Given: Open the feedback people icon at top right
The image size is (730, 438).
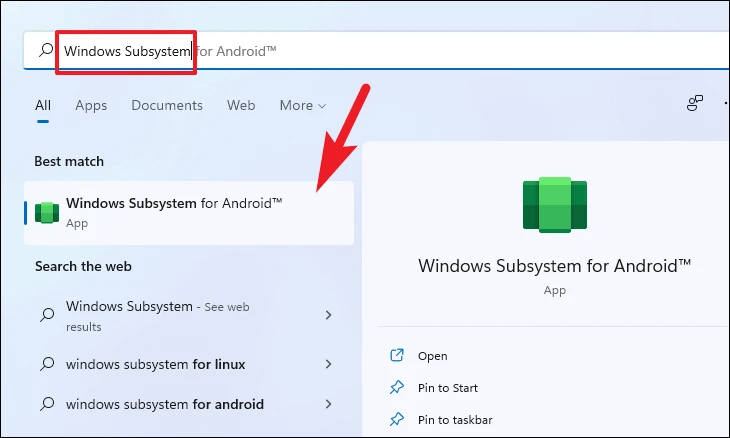Looking at the screenshot, I should [x=695, y=103].
